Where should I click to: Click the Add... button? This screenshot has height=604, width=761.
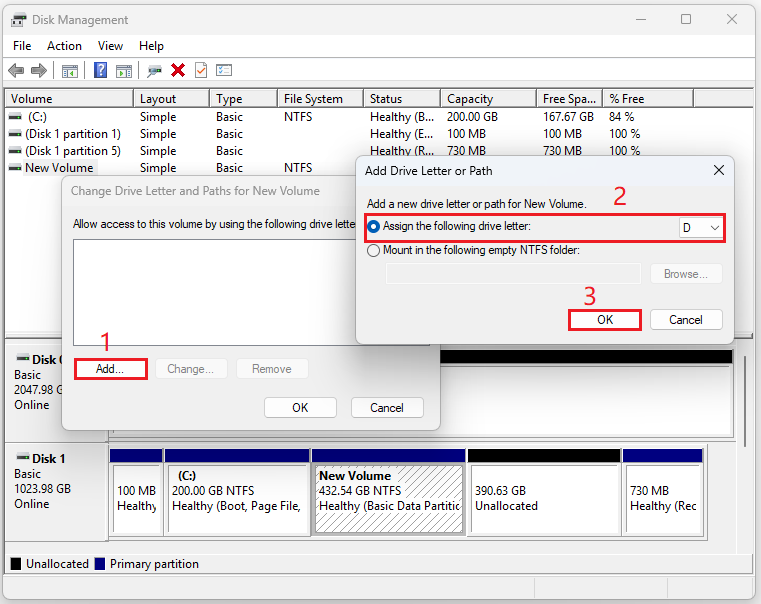point(111,369)
